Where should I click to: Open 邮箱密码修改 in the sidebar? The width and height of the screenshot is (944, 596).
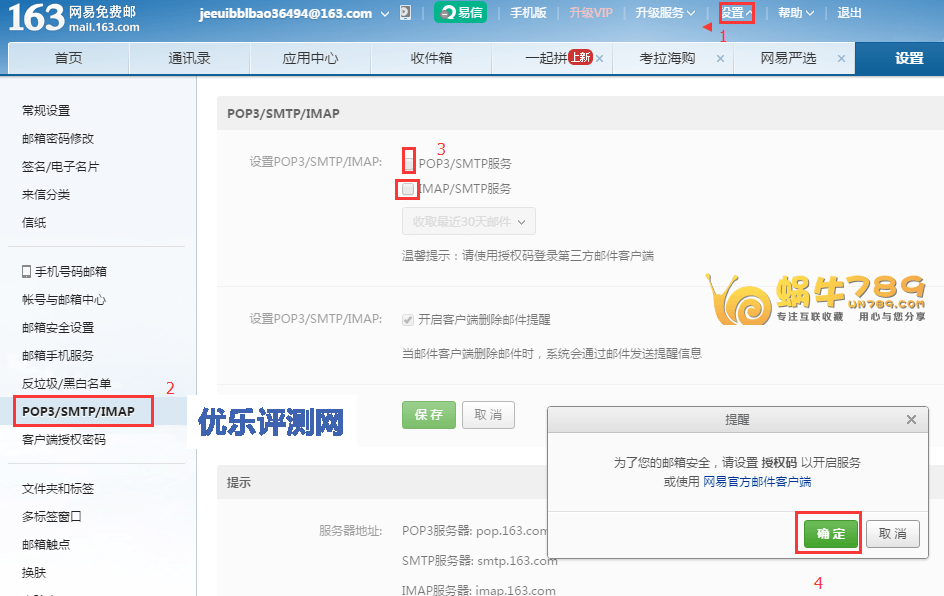pyautogui.click(x=58, y=138)
